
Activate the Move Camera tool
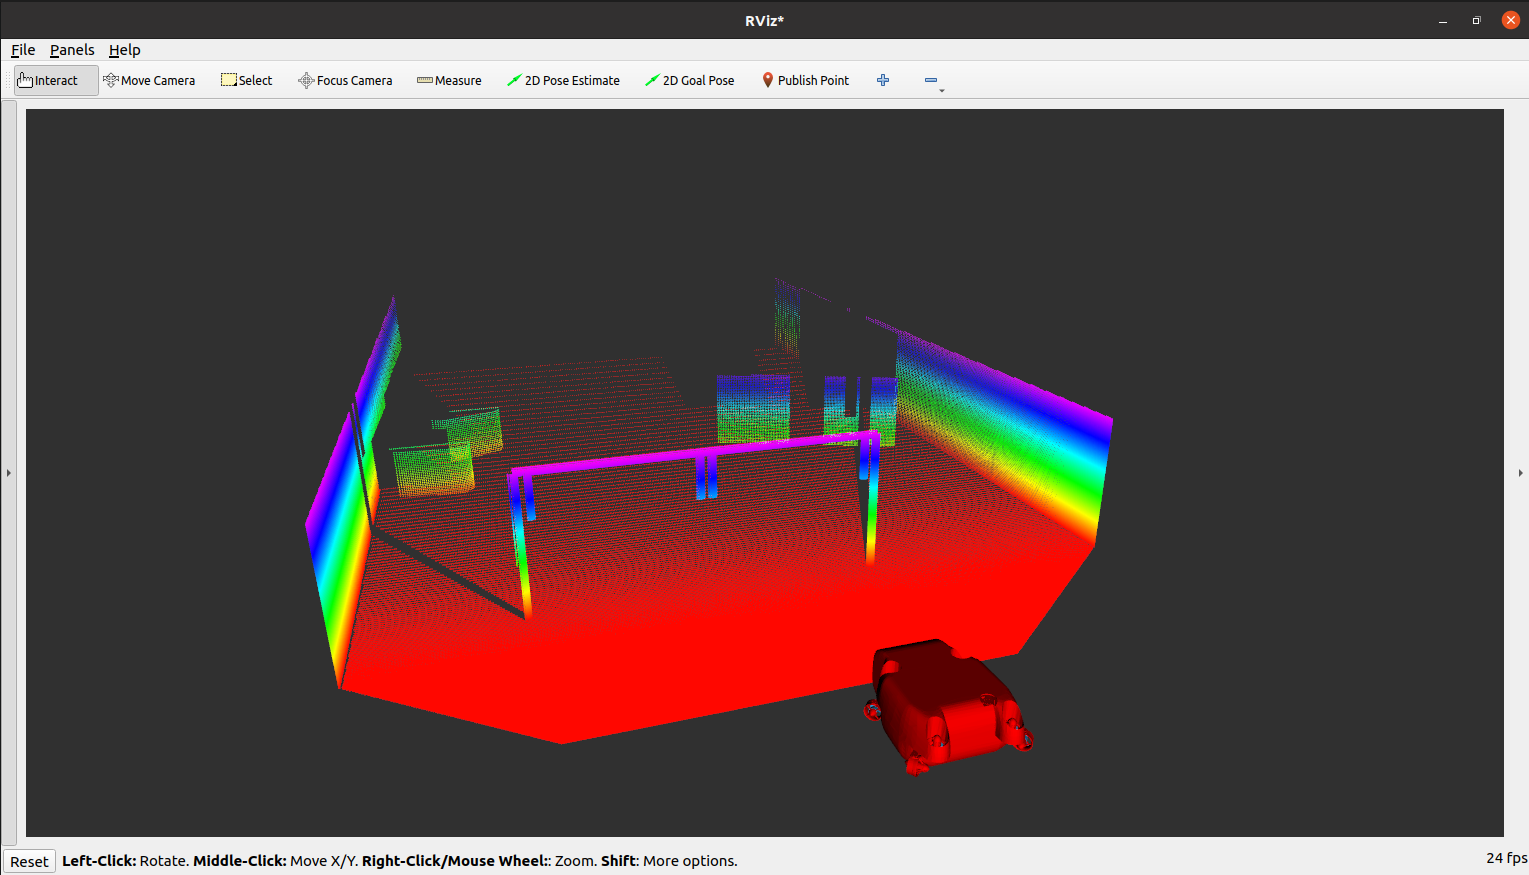(x=149, y=80)
